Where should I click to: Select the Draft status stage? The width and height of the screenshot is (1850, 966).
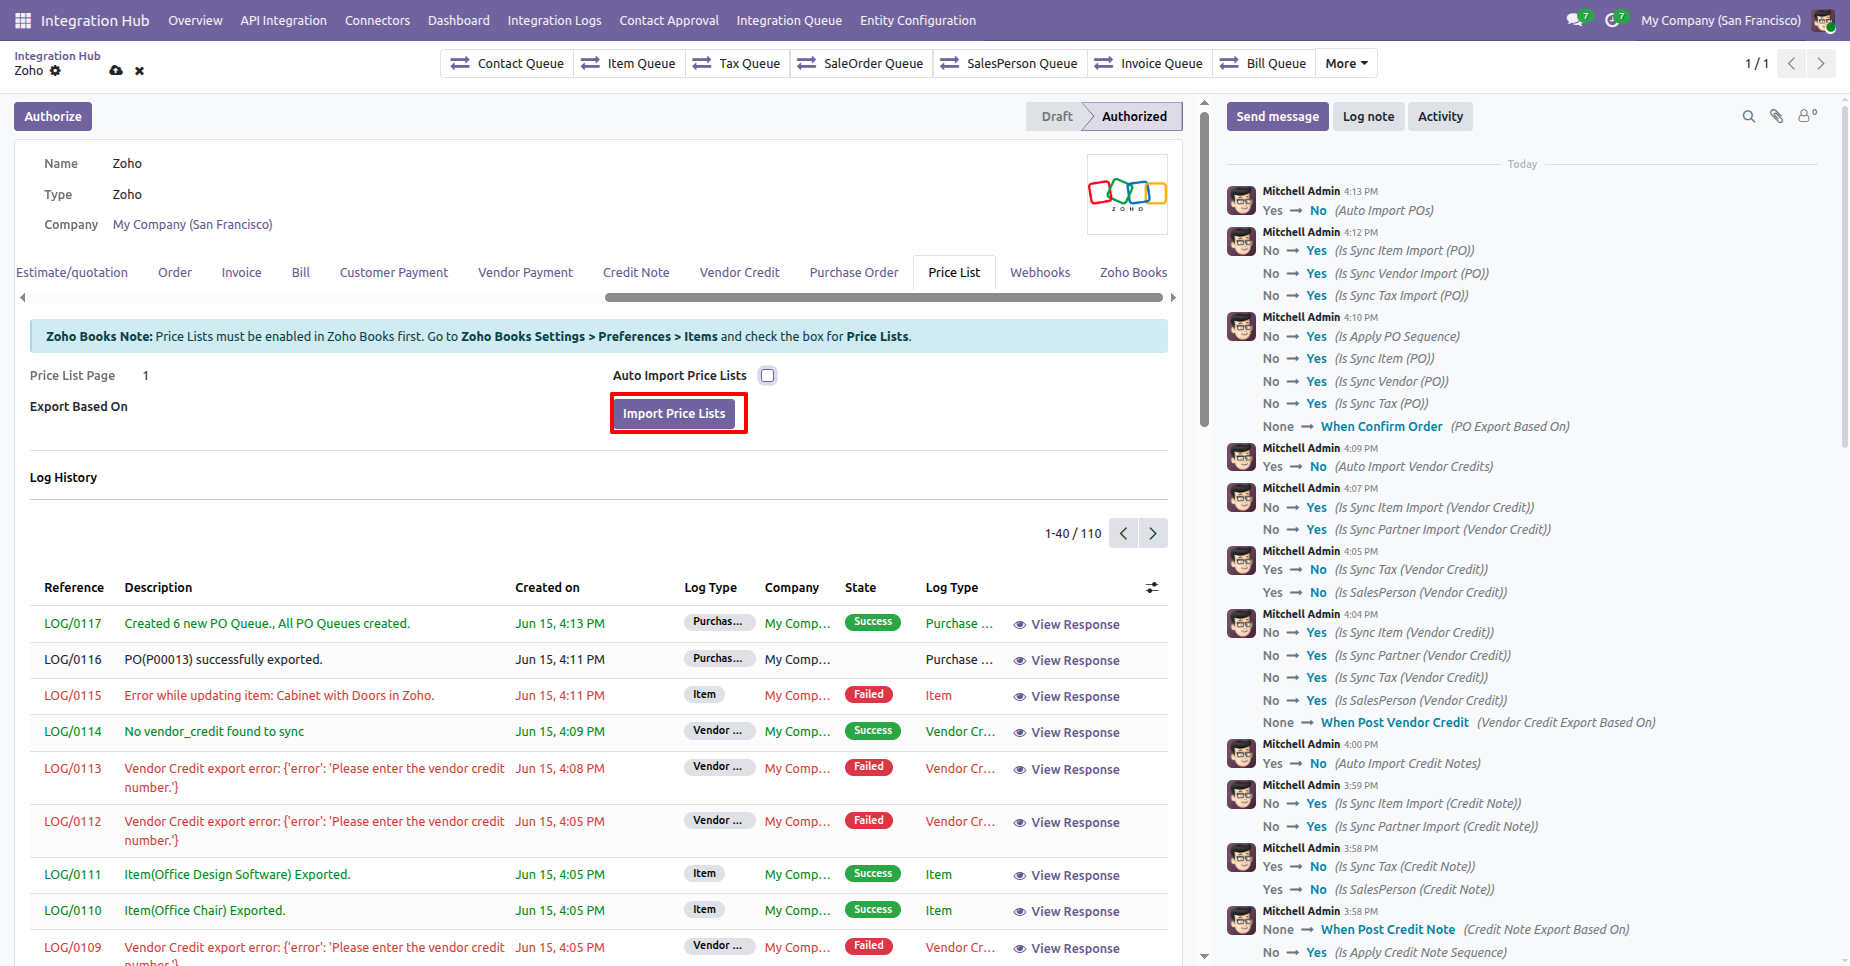[x=1056, y=117]
